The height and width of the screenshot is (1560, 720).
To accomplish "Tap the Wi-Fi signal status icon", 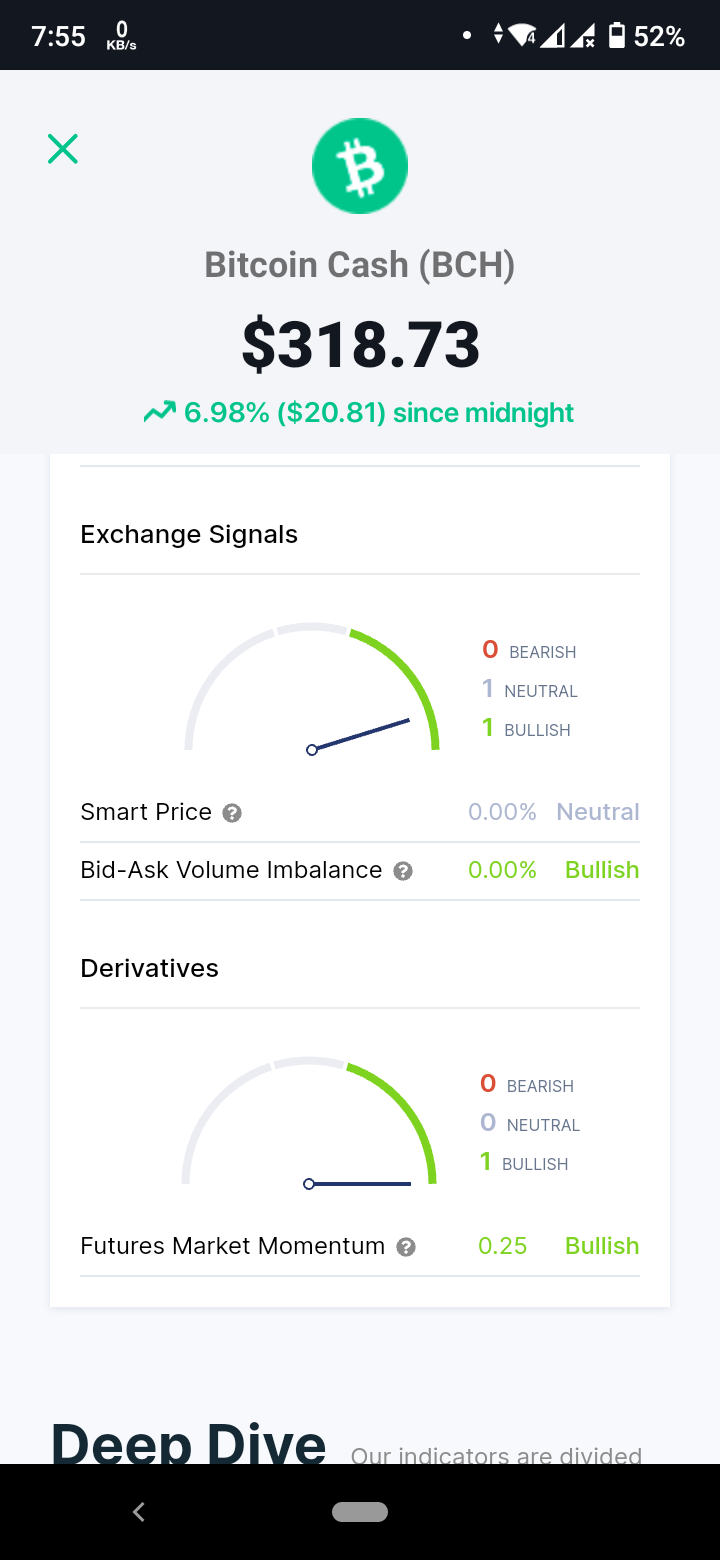I will (523, 37).
